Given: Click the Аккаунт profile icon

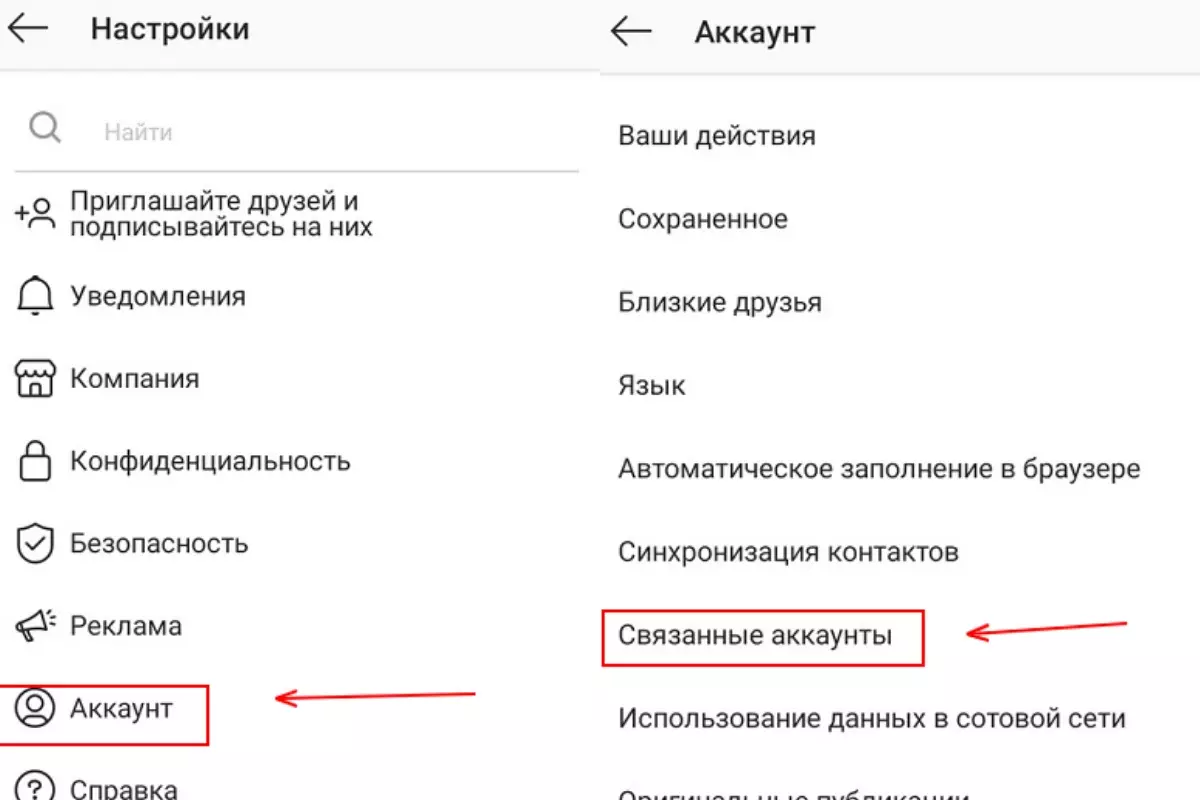Looking at the screenshot, I should point(36,708).
